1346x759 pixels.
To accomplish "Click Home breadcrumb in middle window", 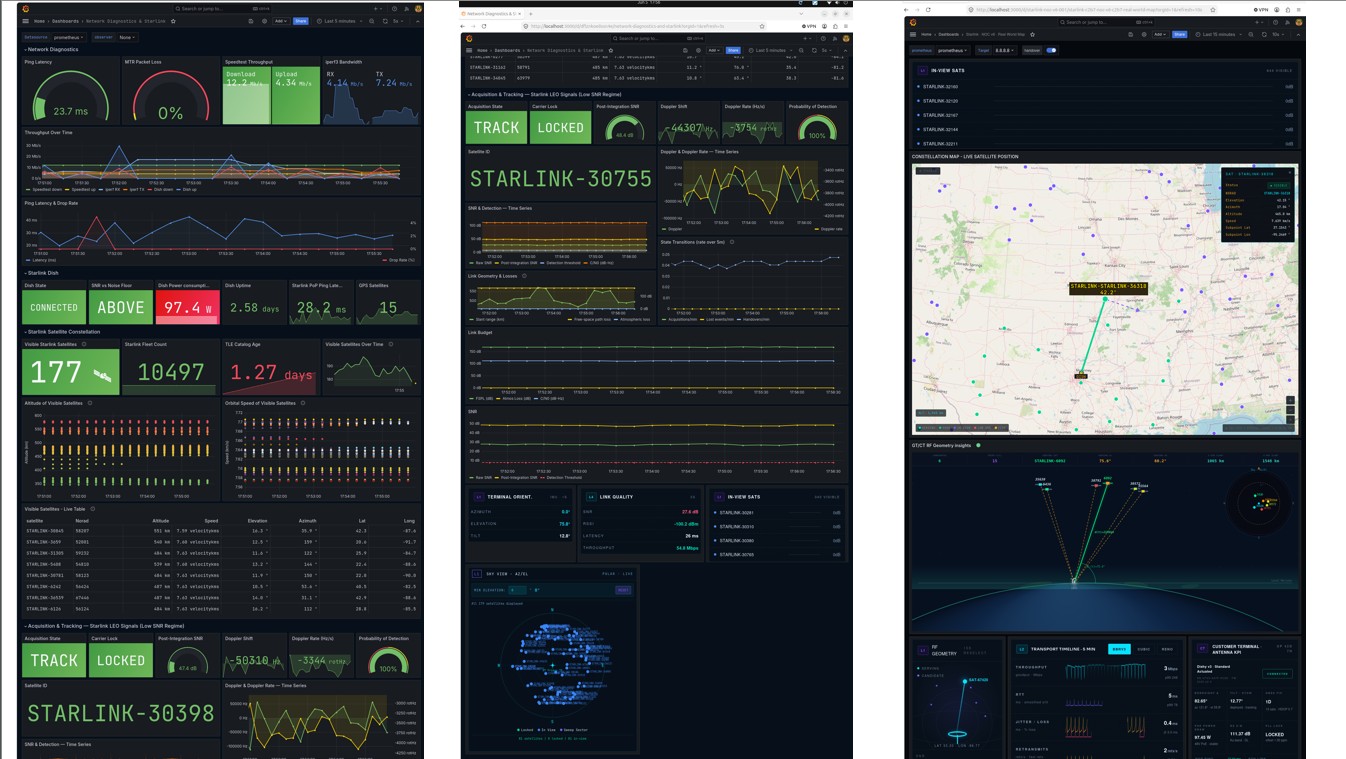I will click(x=482, y=50).
